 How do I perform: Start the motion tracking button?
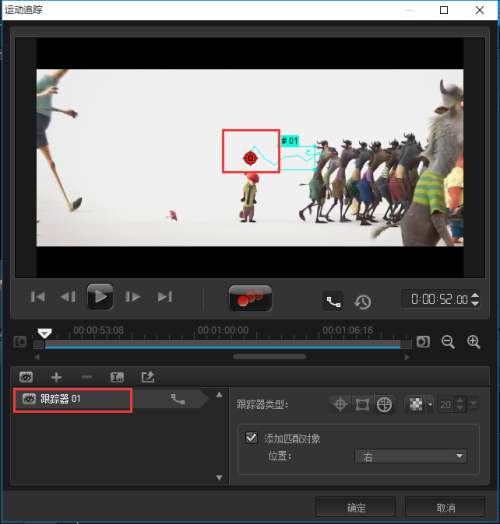pos(250,298)
